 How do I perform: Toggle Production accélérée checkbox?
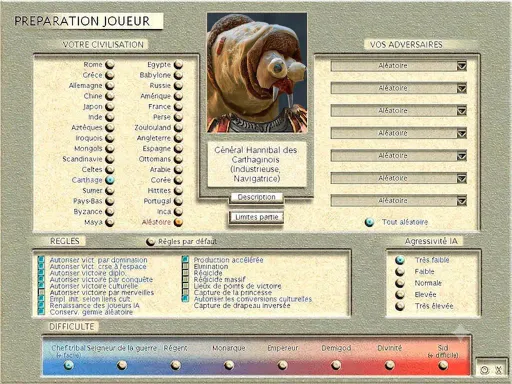point(185,260)
